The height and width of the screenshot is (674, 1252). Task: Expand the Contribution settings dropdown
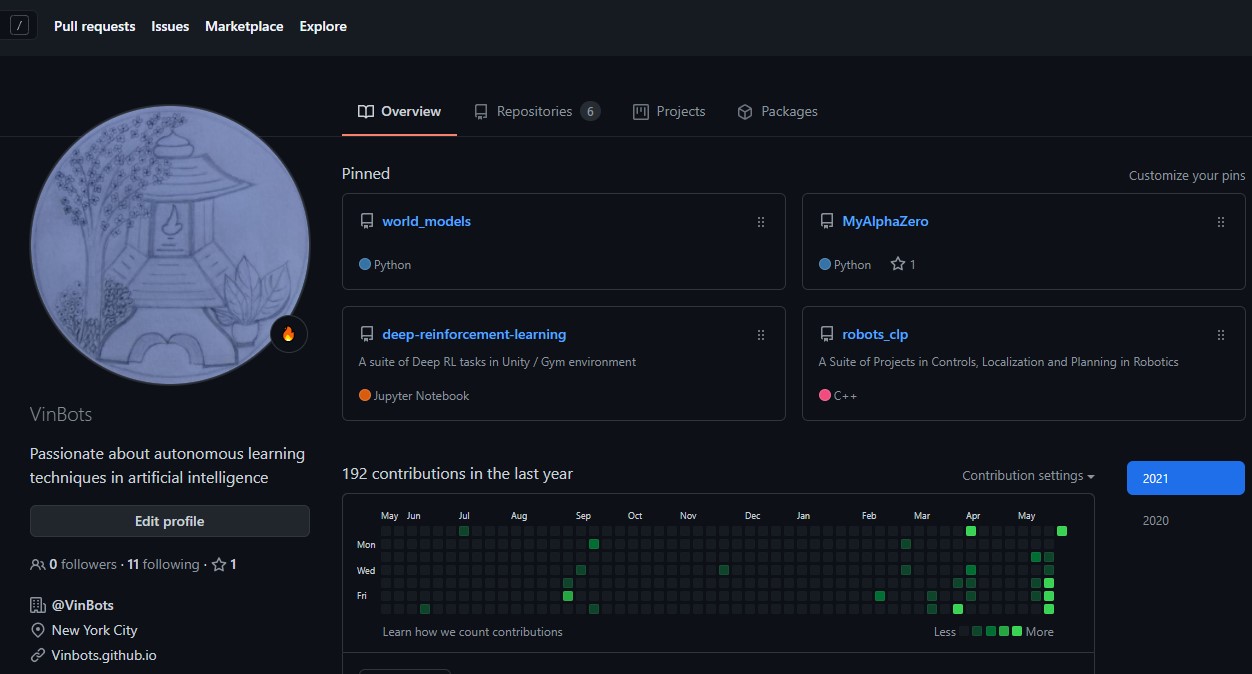click(x=1028, y=476)
